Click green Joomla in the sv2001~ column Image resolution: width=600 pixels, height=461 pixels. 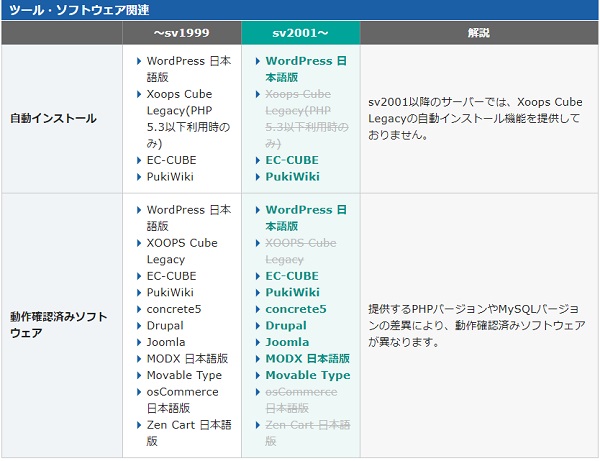(287, 342)
